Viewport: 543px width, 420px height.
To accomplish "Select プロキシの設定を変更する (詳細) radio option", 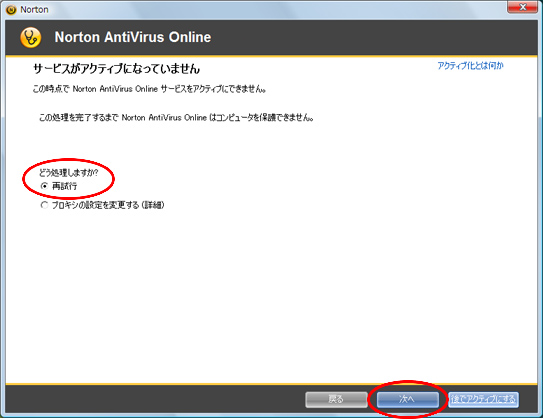I will pyautogui.click(x=44, y=205).
